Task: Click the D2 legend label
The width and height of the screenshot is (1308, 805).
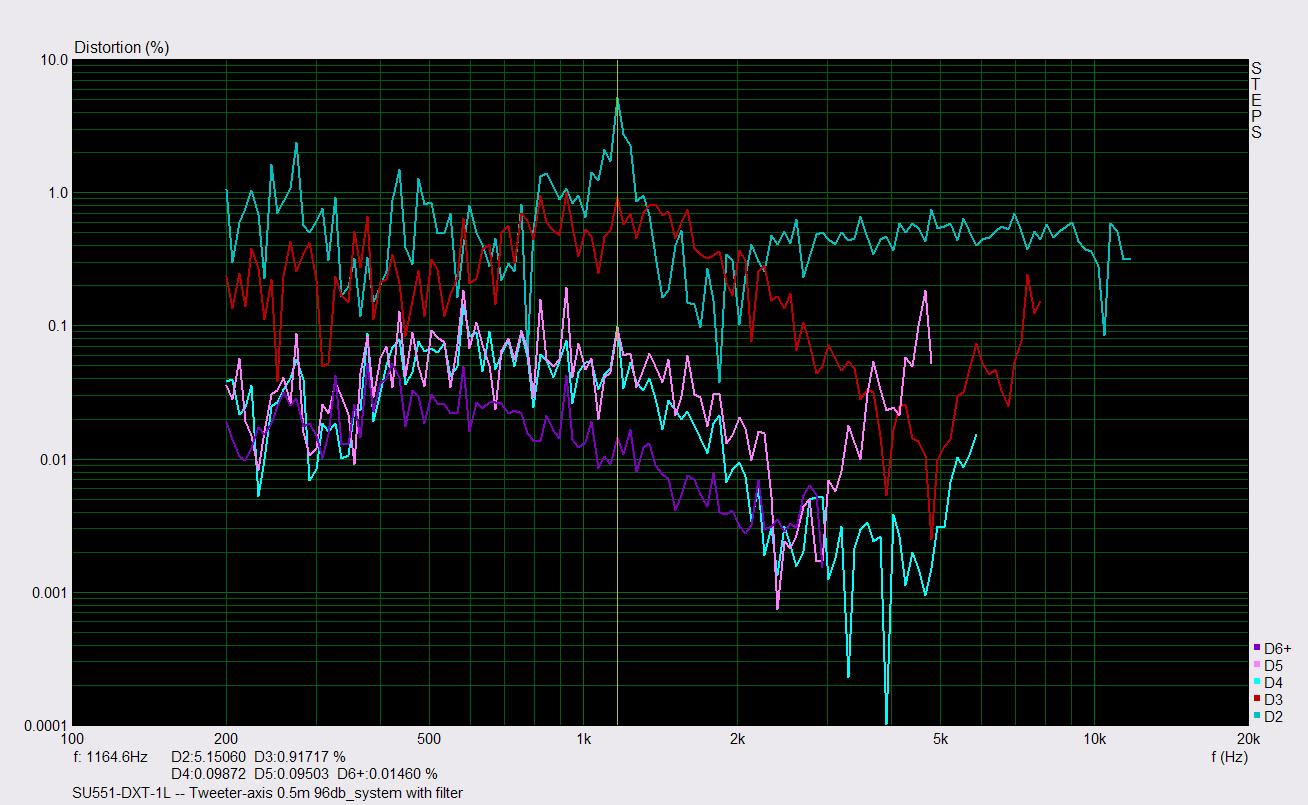Action: 1273,716
